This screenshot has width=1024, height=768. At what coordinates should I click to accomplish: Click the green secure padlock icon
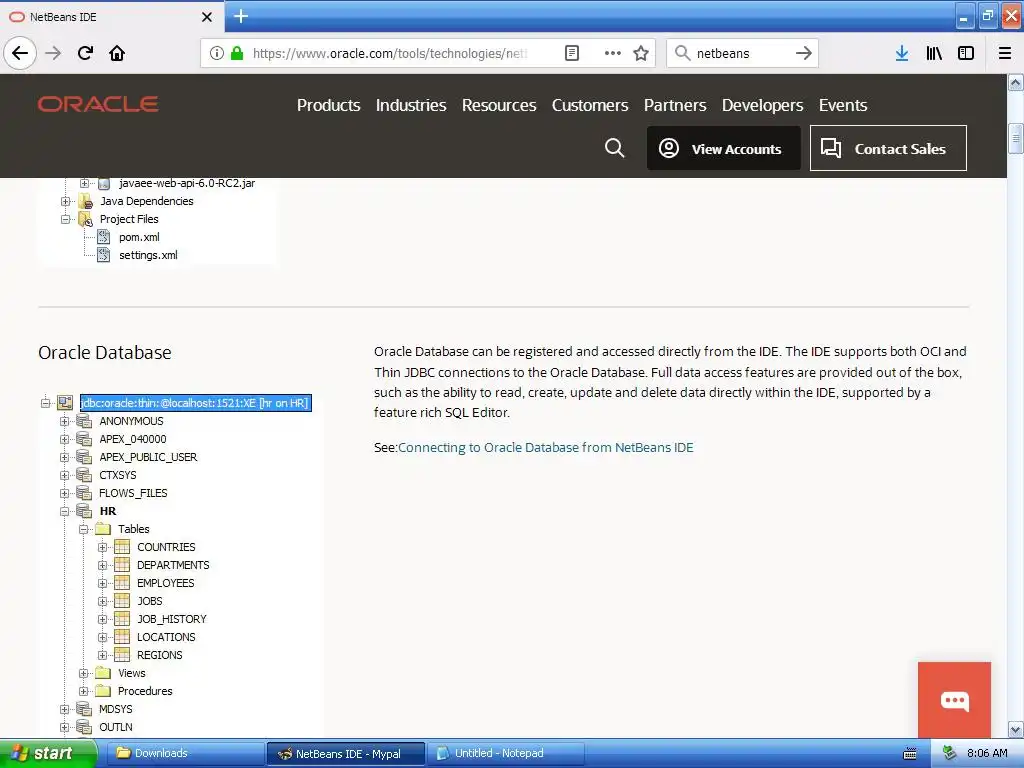(x=237, y=53)
